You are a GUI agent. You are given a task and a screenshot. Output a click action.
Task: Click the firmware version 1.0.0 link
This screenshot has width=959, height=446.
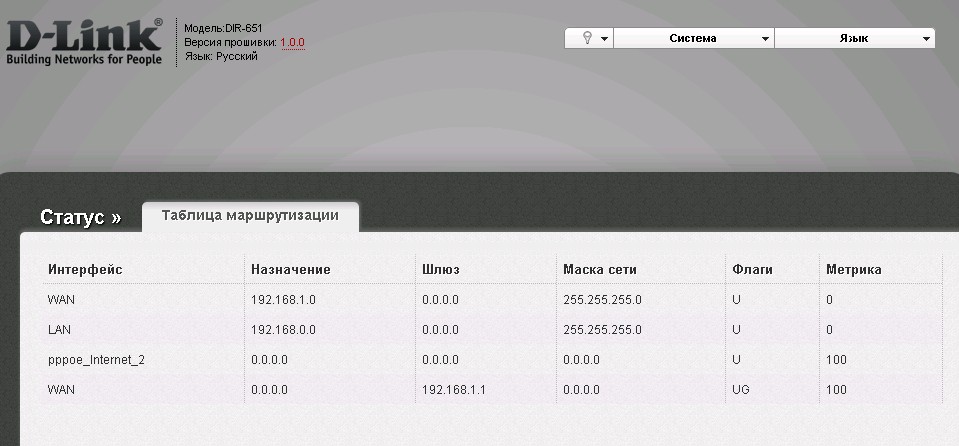292,43
